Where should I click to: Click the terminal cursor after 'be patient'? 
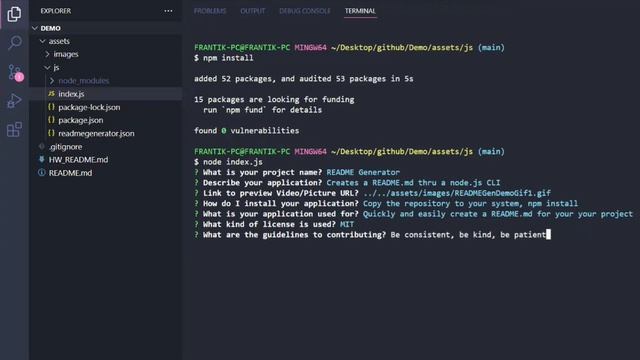(549, 234)
